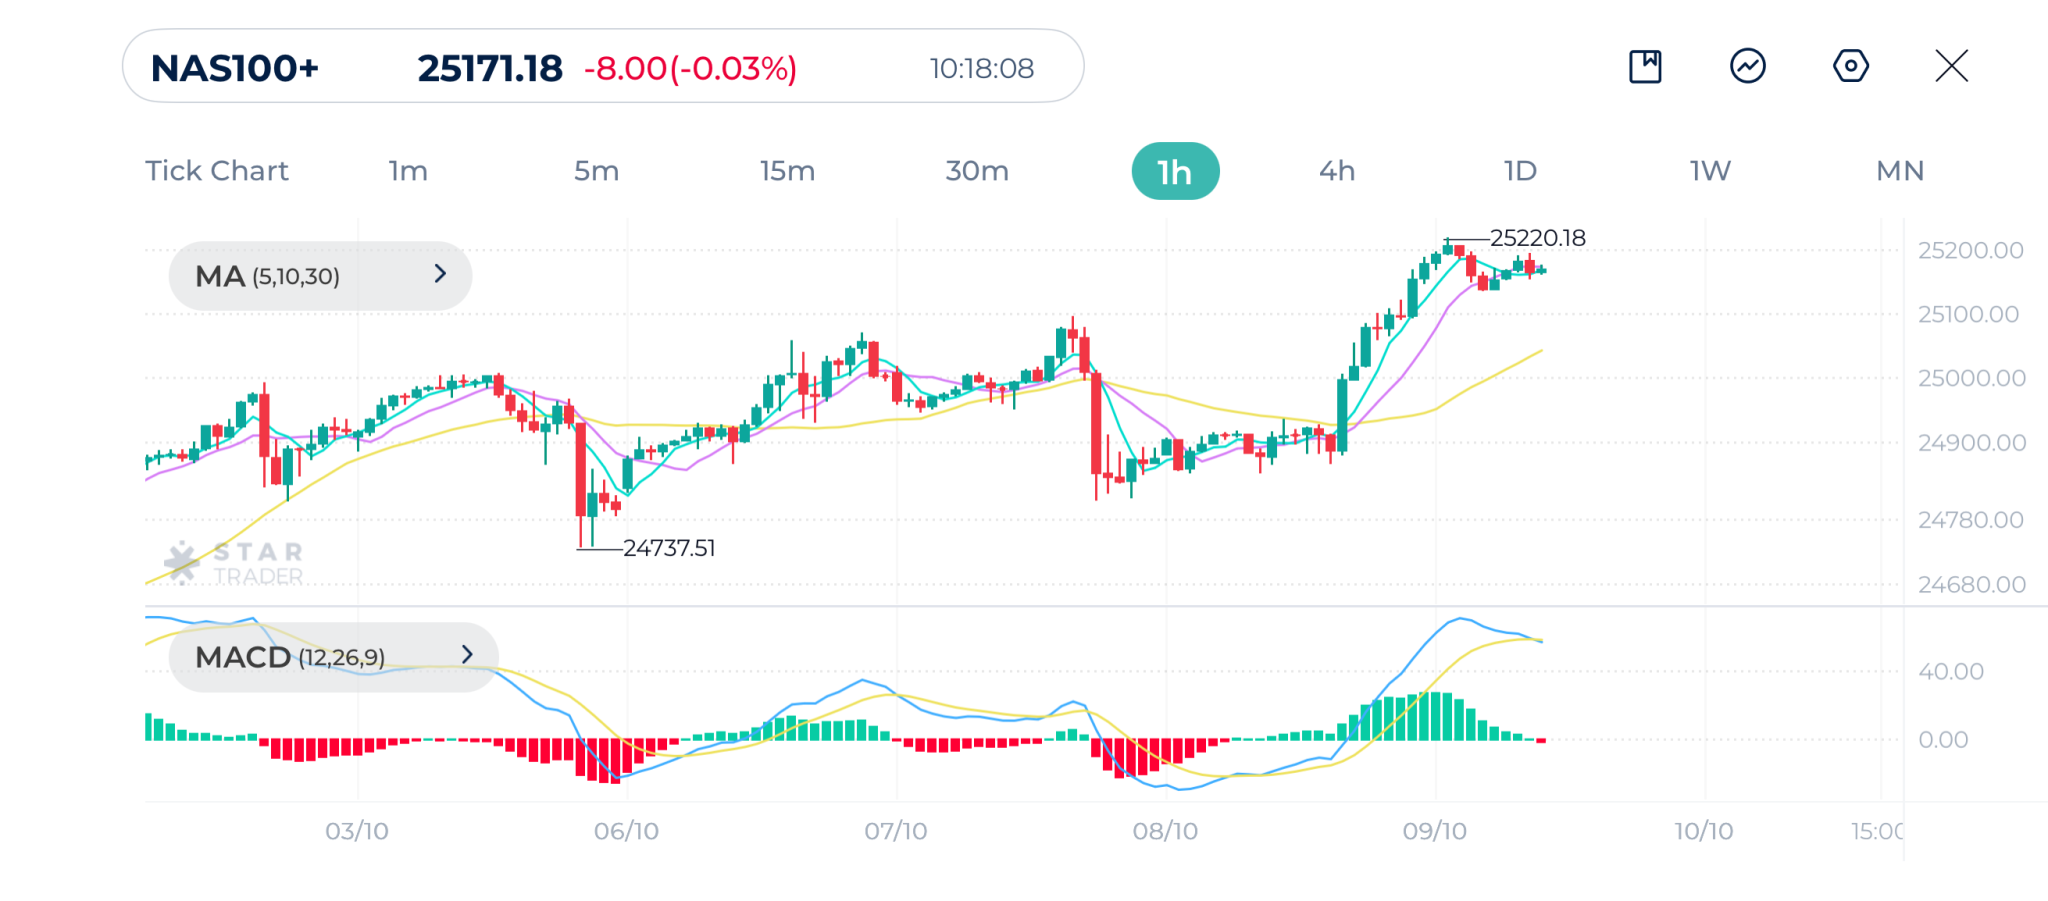Close the chart with X icon
Viewport: 2048px width, 901px height.
(1951, 67)
